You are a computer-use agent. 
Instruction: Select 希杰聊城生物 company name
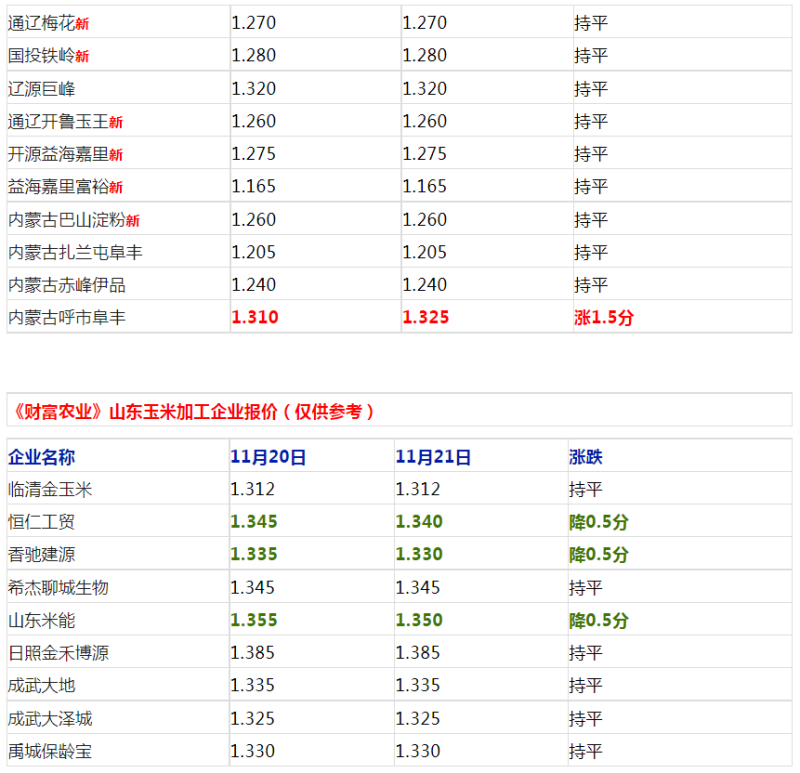pos(58,588)
